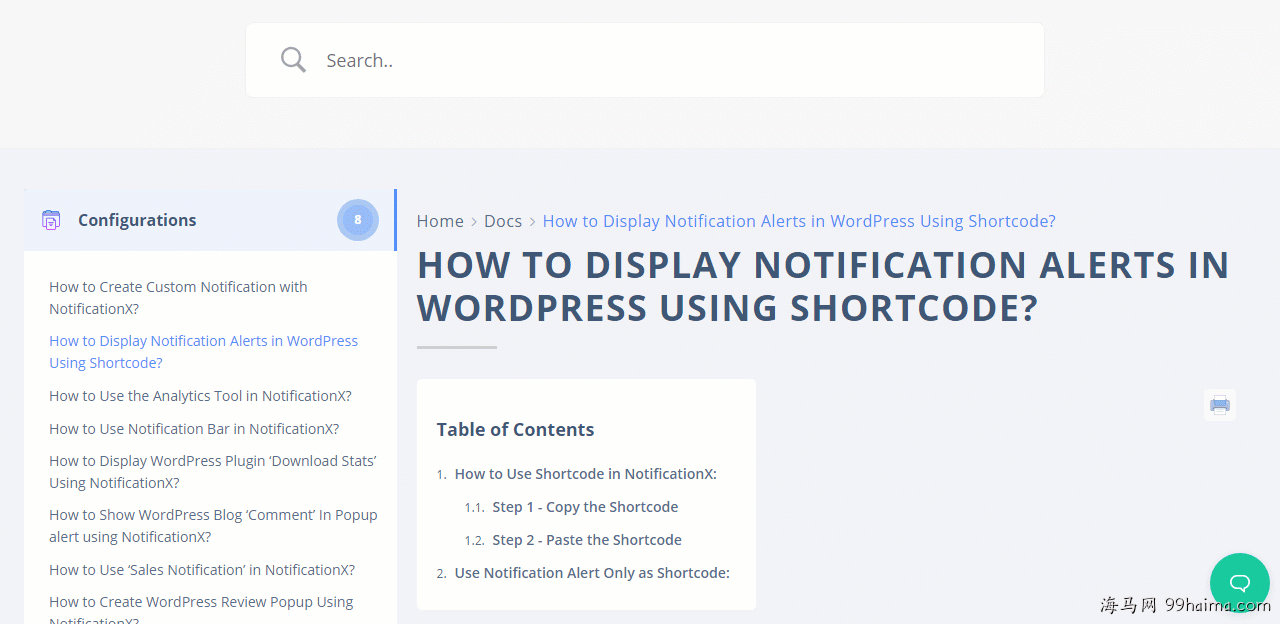Open 'Create WordPress Review Popup' doc
The height and width of the screenshot is (624, 1280).
(201, 609)
